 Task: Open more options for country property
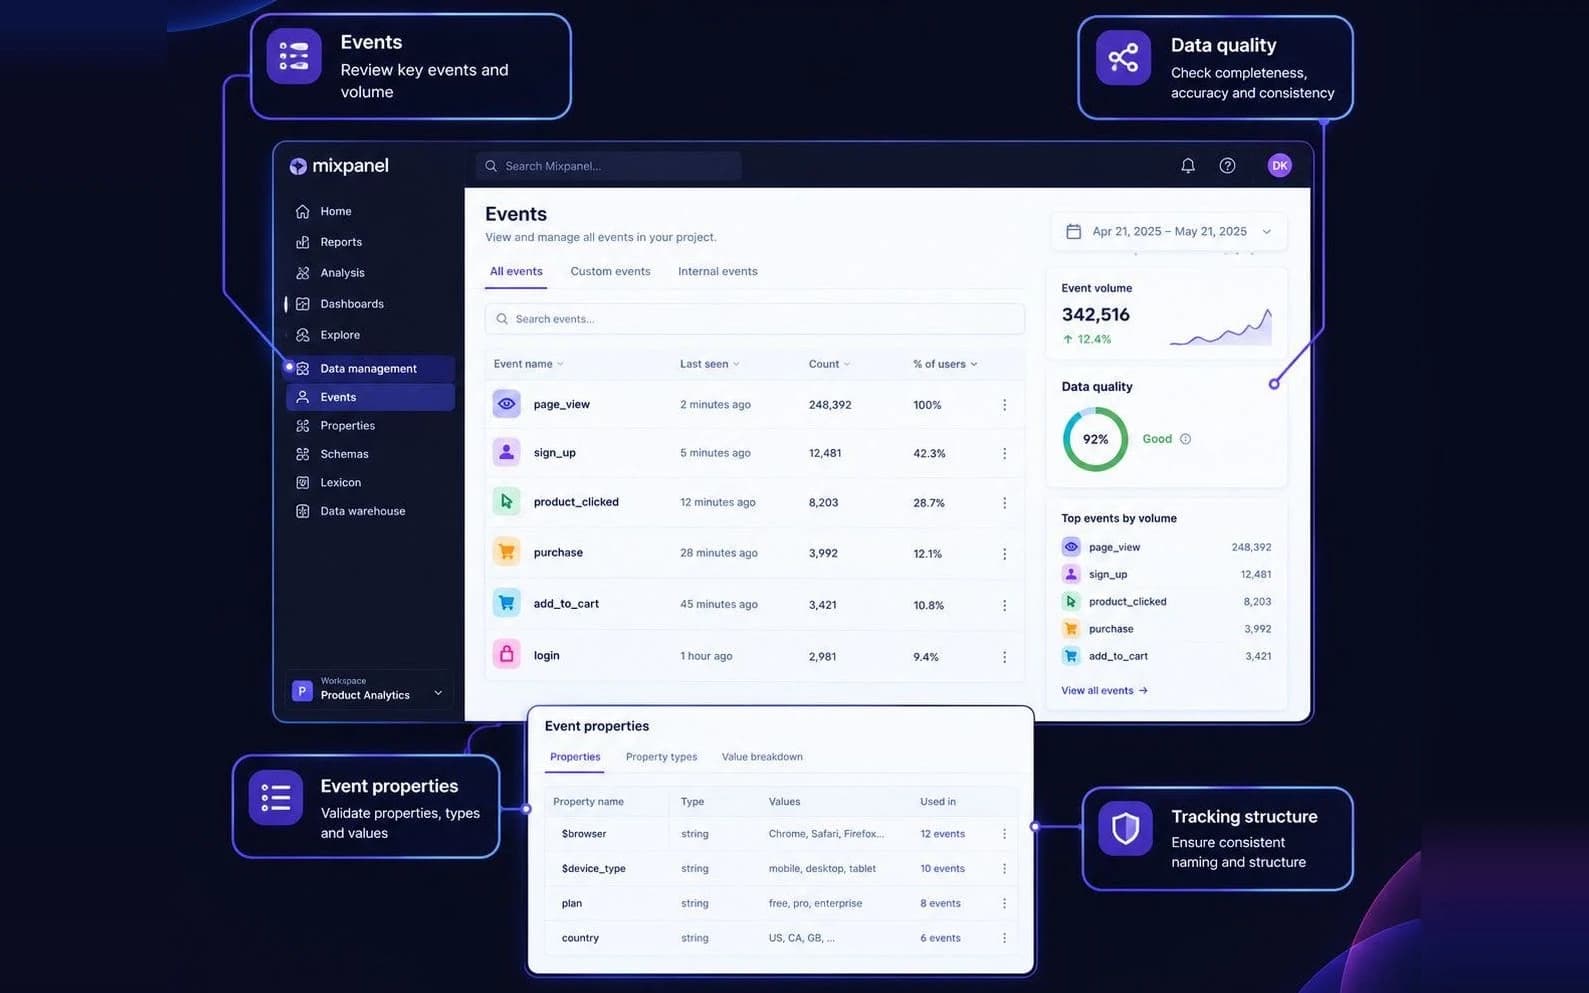(x=1004, y=938)
